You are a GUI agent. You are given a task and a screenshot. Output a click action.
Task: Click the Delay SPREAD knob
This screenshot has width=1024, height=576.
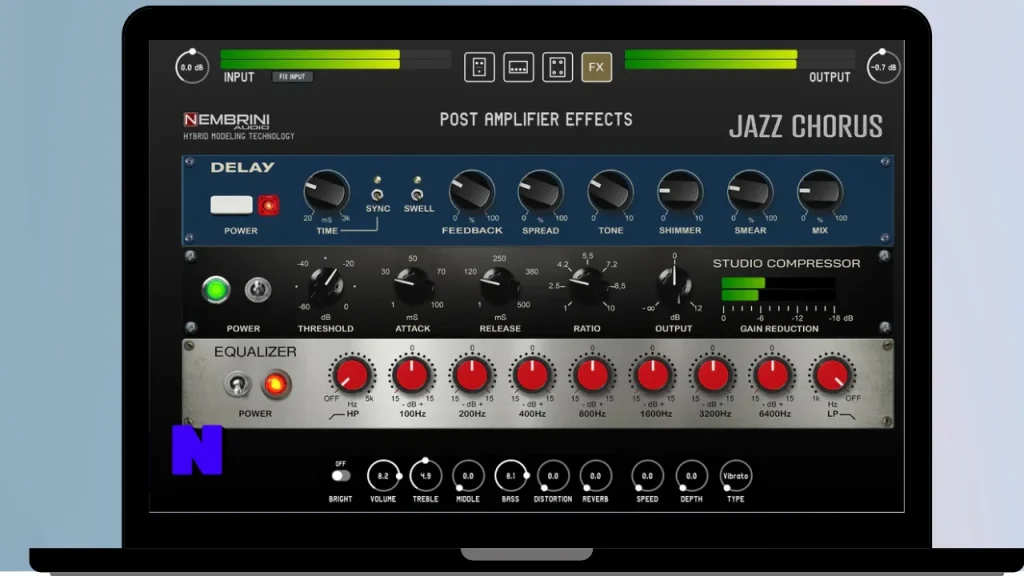(541, 192)
